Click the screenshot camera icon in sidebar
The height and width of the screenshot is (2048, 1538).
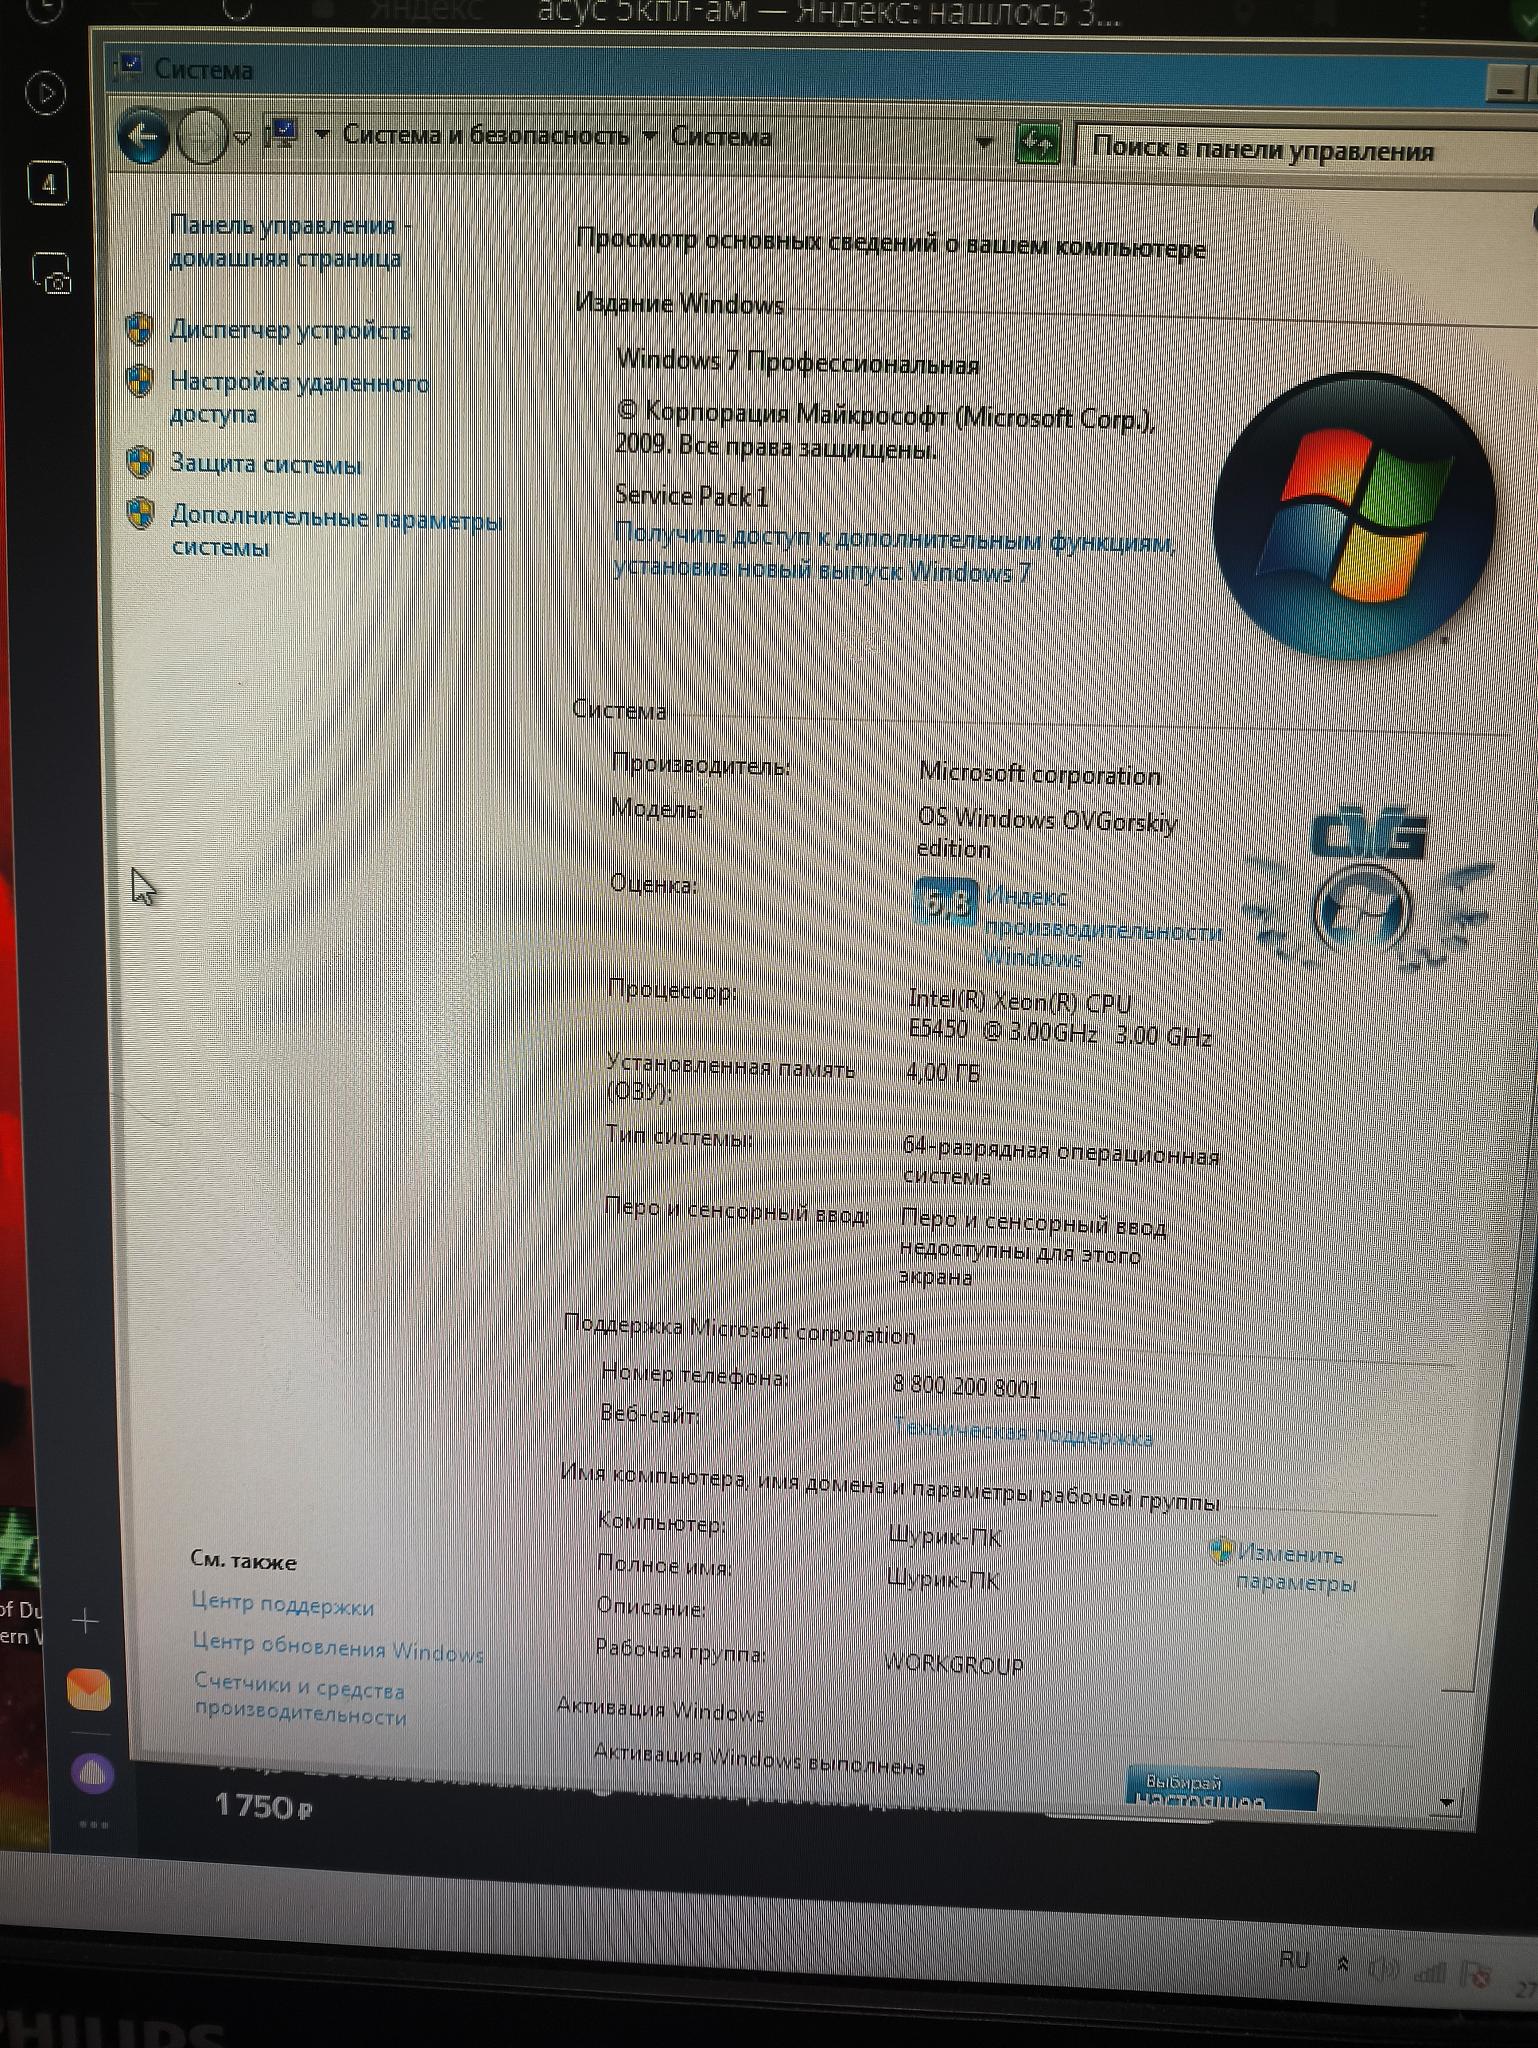pos(52,273)
